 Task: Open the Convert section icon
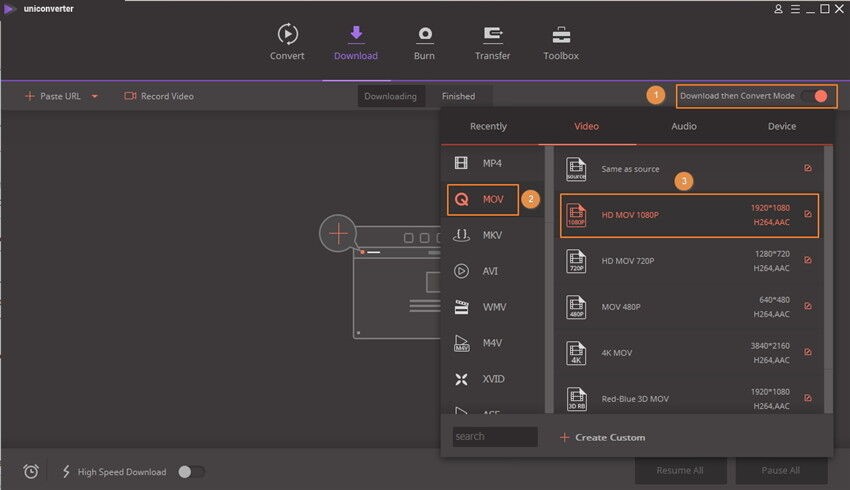pyautogui.click(x=287, y=35)
